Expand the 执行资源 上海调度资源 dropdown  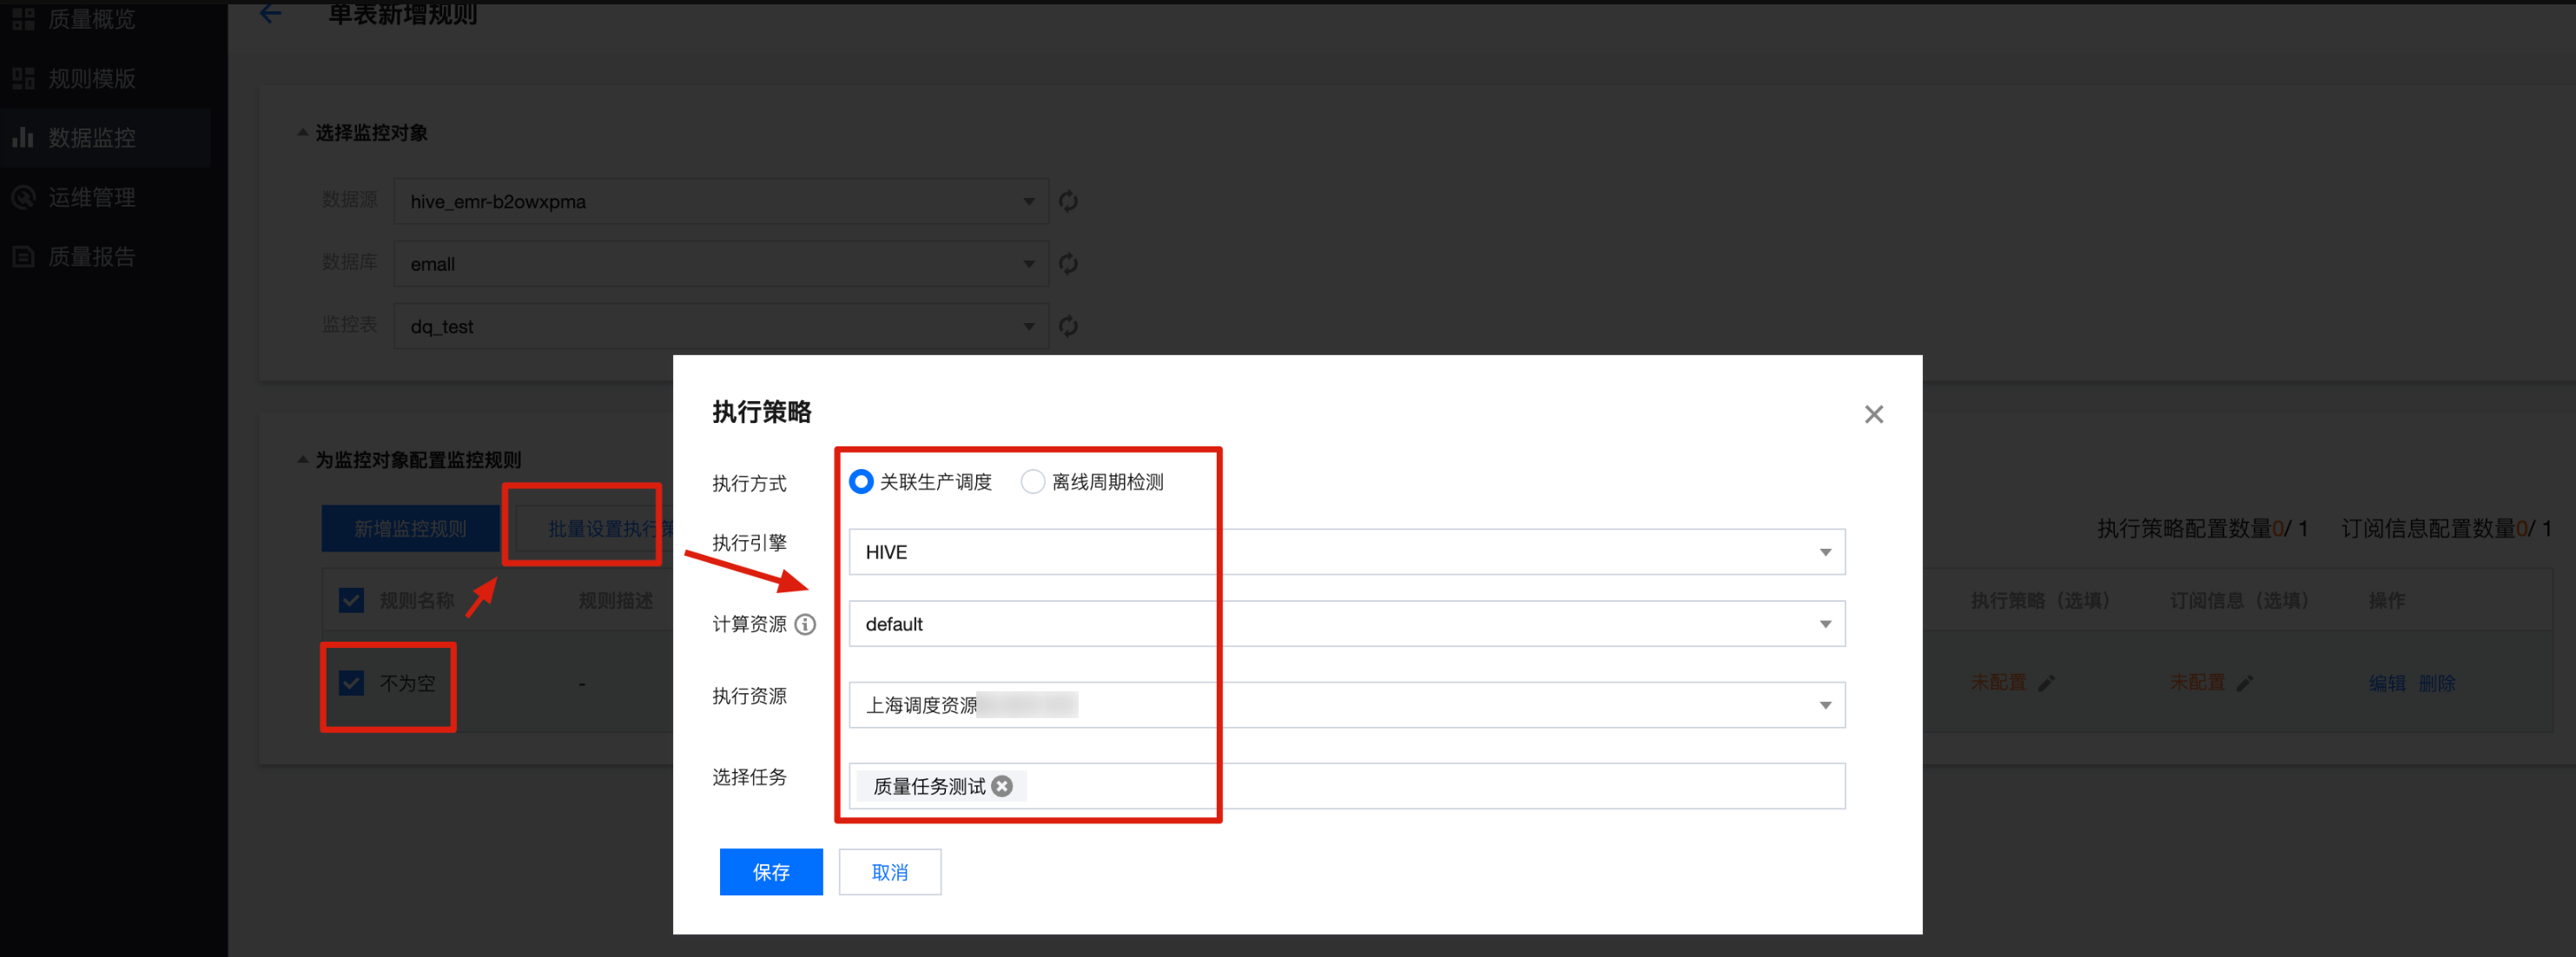click(1346, 705)
